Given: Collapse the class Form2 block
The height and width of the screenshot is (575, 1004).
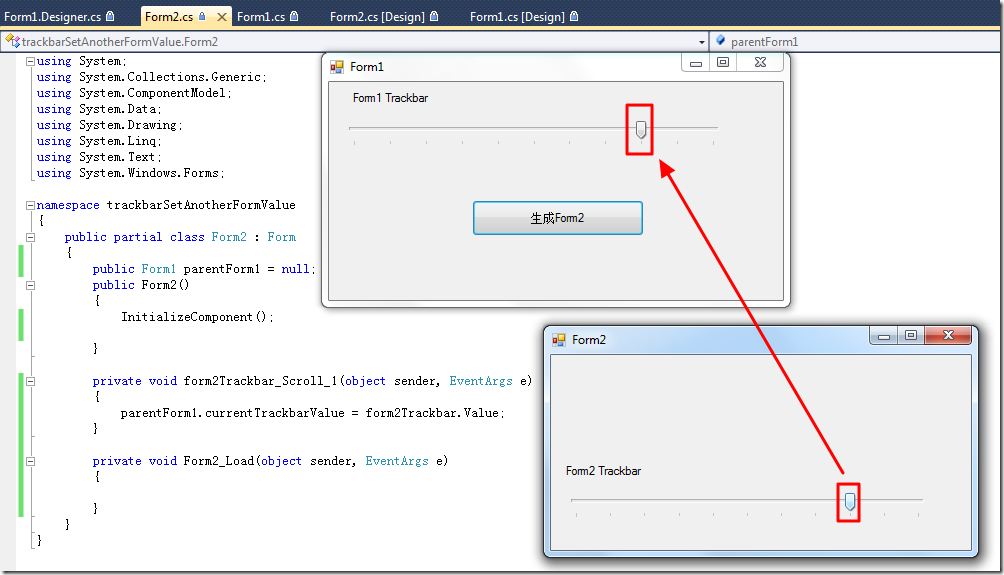Looking at the screenshot, I should click(x=30, y=238).
